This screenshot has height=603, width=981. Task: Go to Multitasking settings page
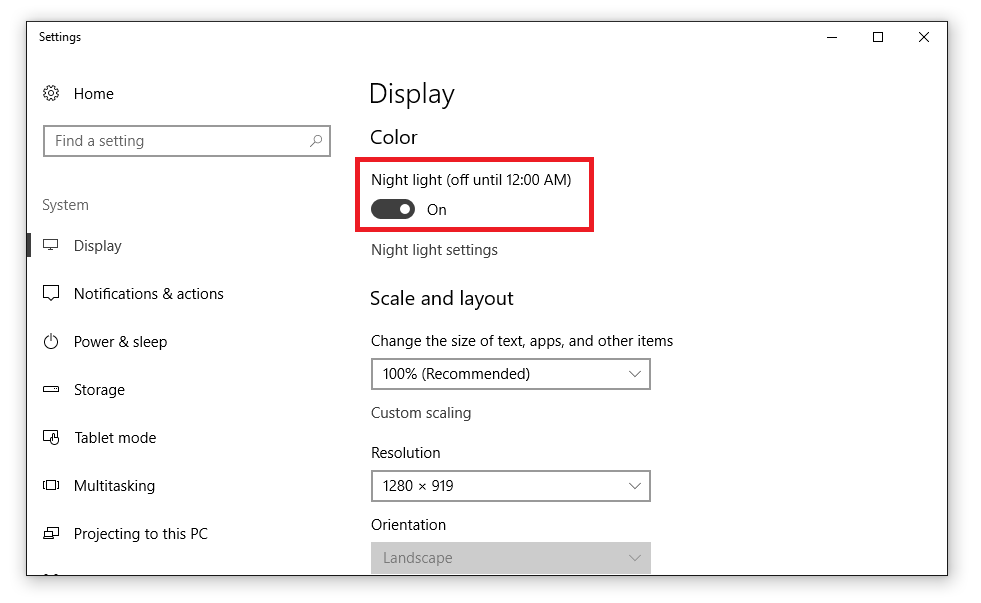pos(114,486)
